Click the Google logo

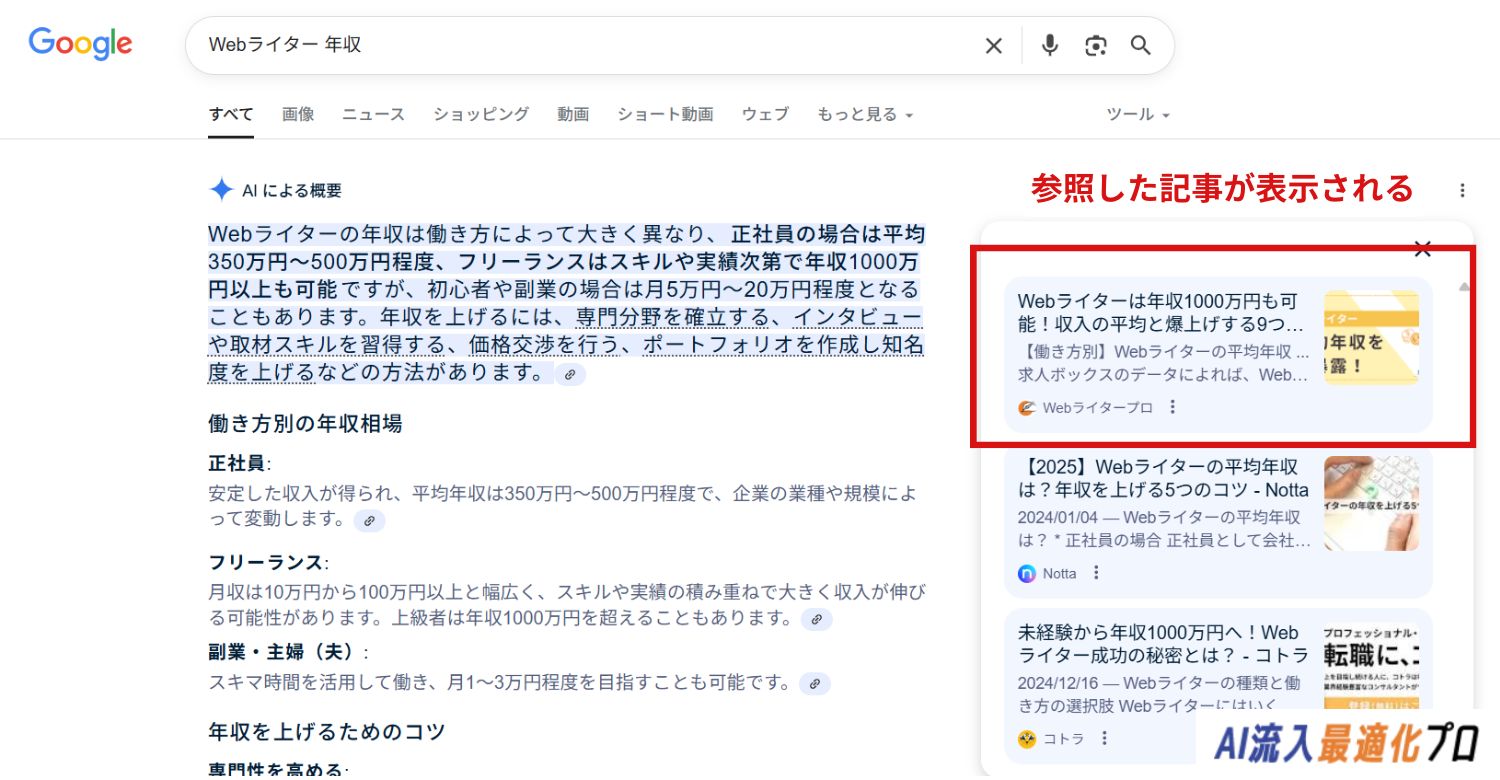[80, 44]
